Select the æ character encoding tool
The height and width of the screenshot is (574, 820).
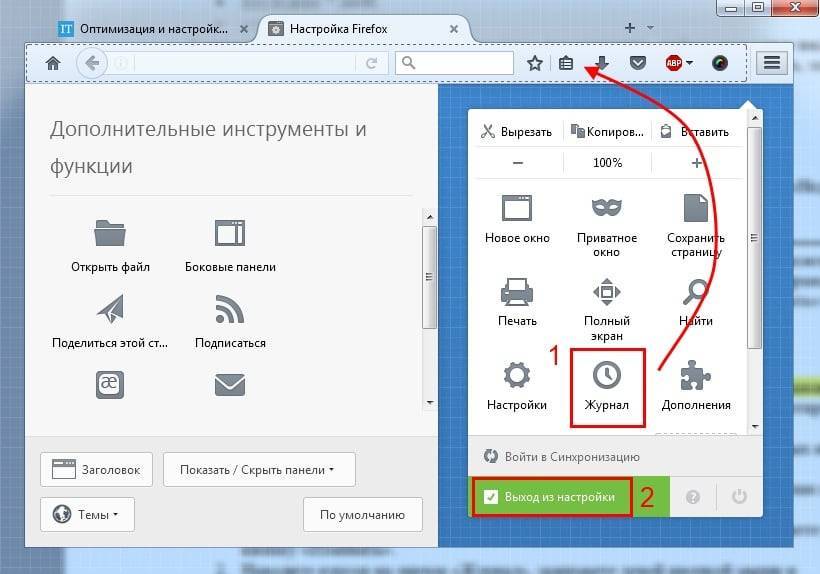tap(110, 385)
